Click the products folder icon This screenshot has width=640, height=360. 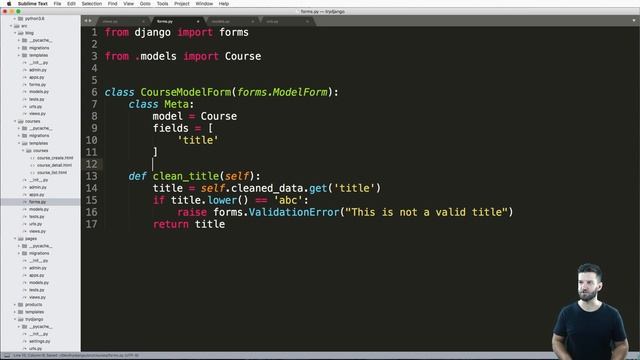[x=21, y=305]
